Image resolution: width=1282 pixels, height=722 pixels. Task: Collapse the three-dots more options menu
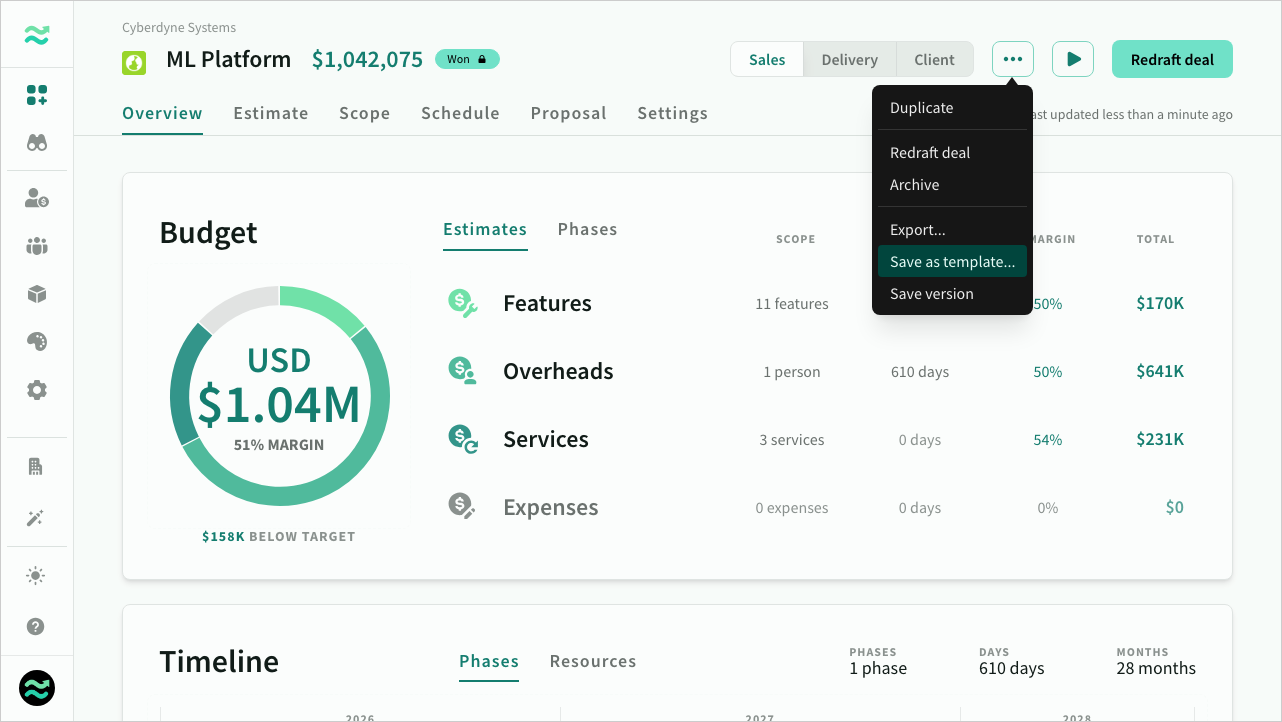(x=1013, y=60)
